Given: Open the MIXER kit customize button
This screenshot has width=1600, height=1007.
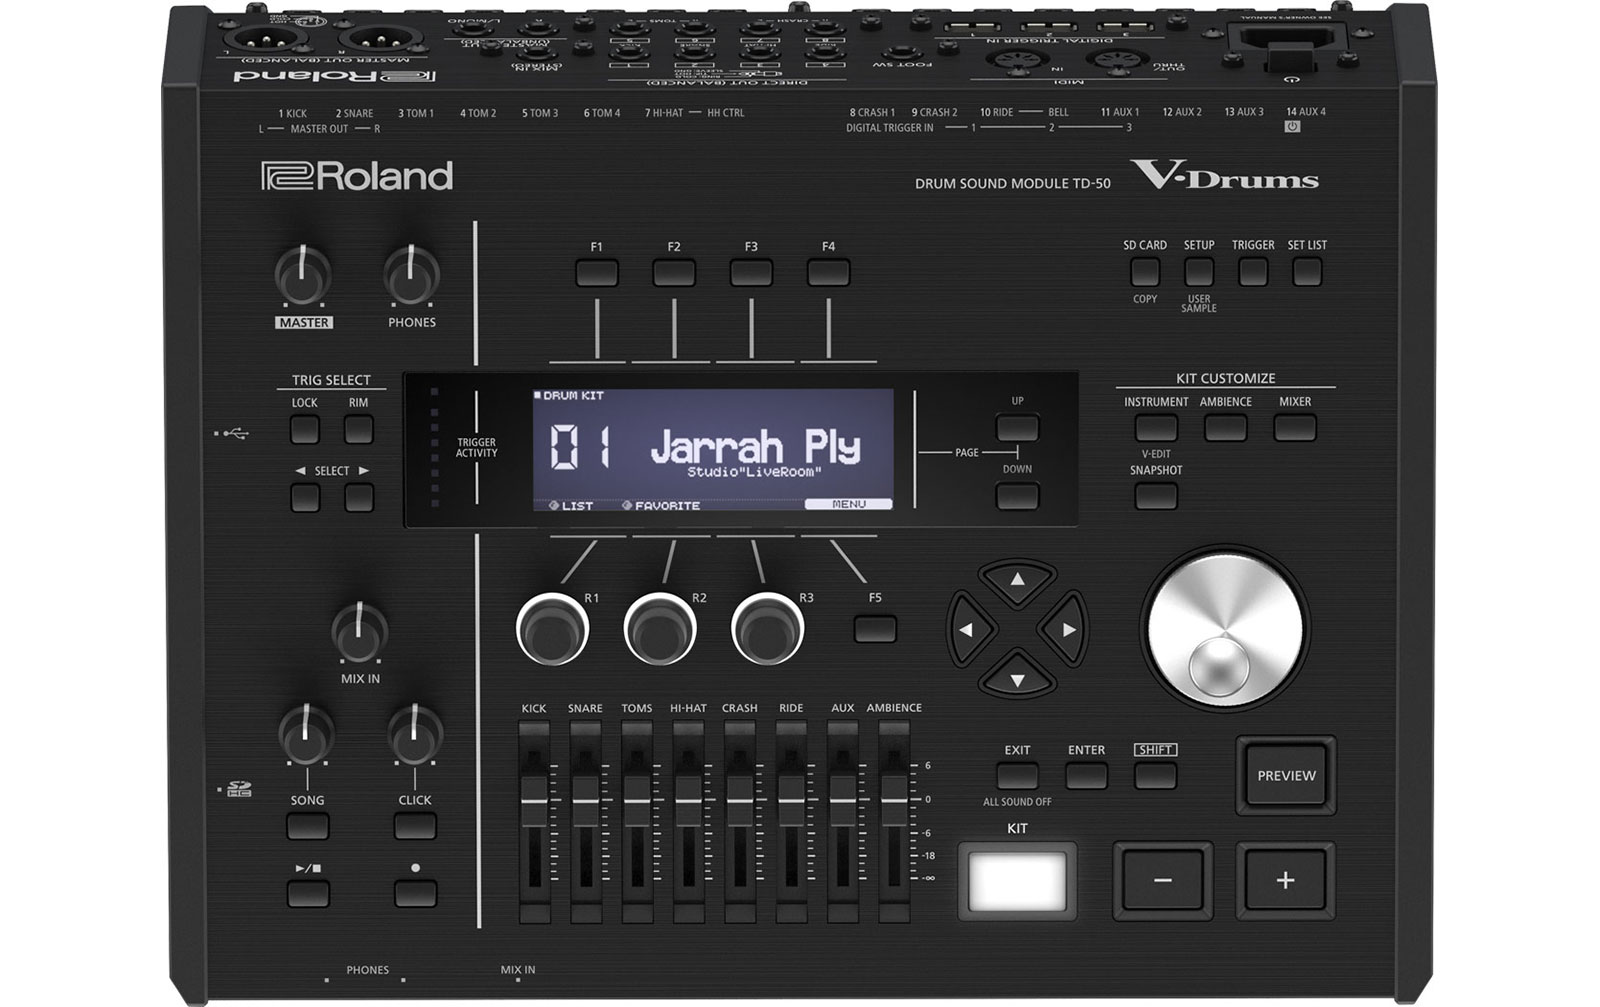Looking at the screenshot, I should pyautogui.click(x=1294, y=427).
